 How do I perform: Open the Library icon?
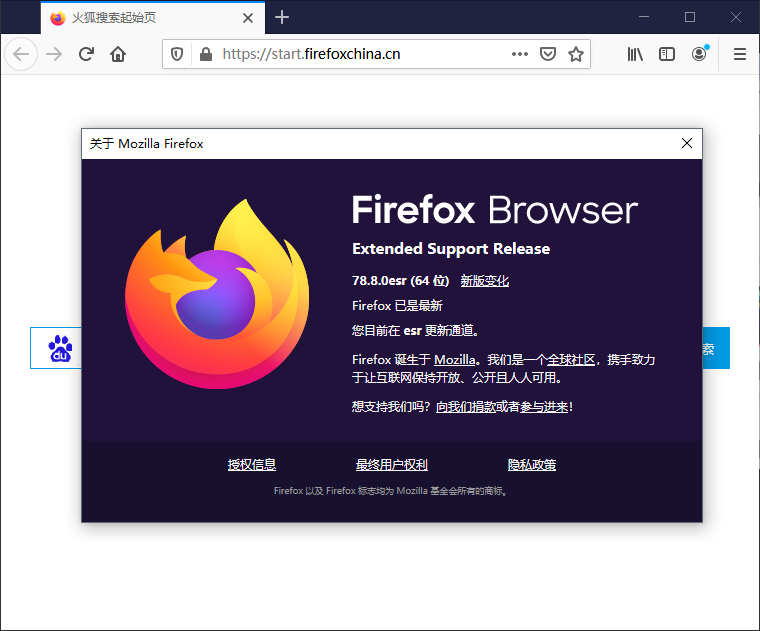pyautogui.click(x=635, y=54)
